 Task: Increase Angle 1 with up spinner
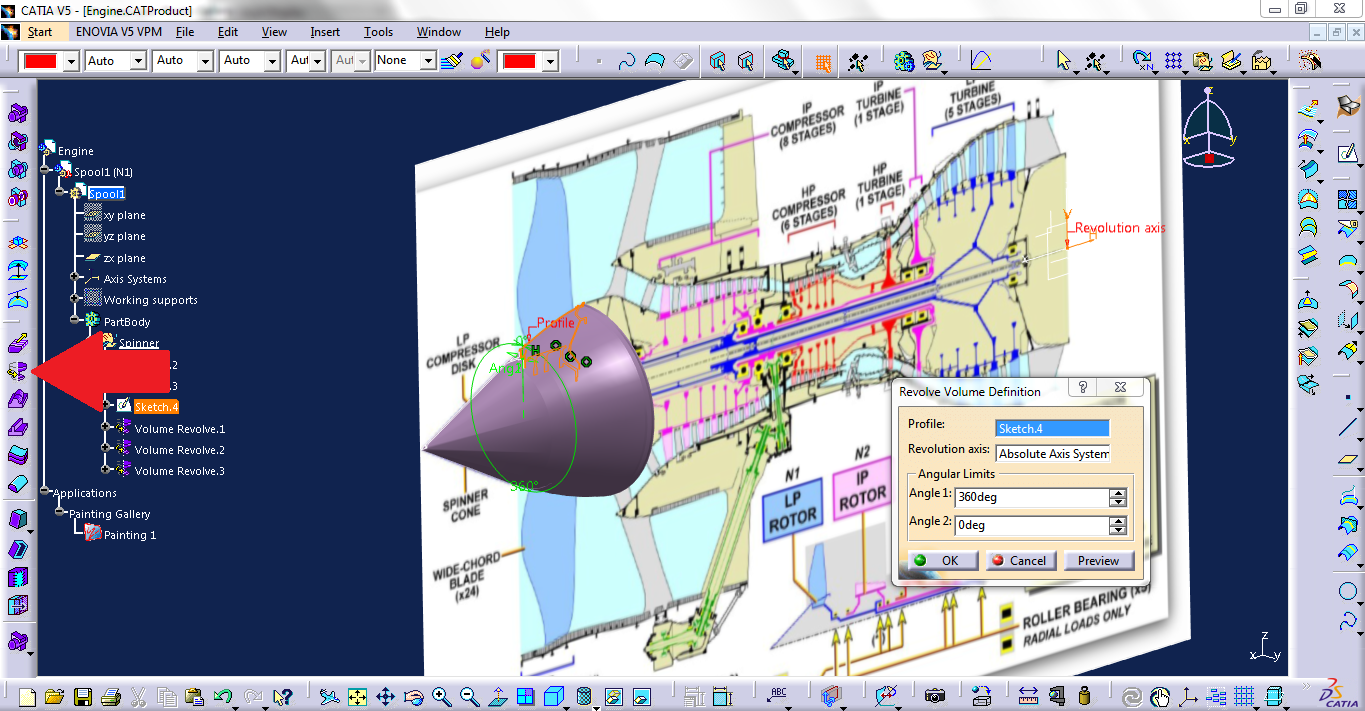click(1118, 493)
